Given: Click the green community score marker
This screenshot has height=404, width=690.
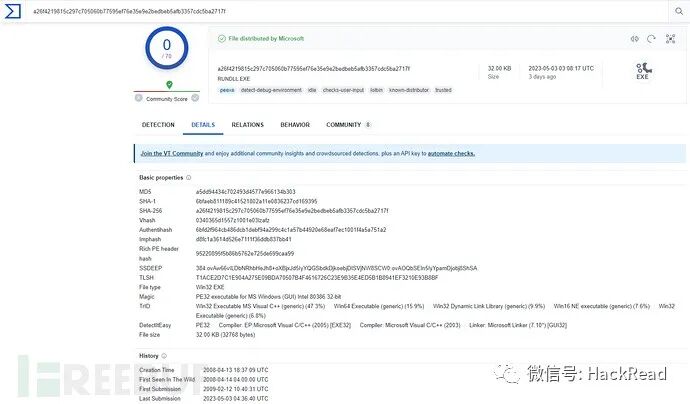Looking at the screenshot, I should (169, 84).
